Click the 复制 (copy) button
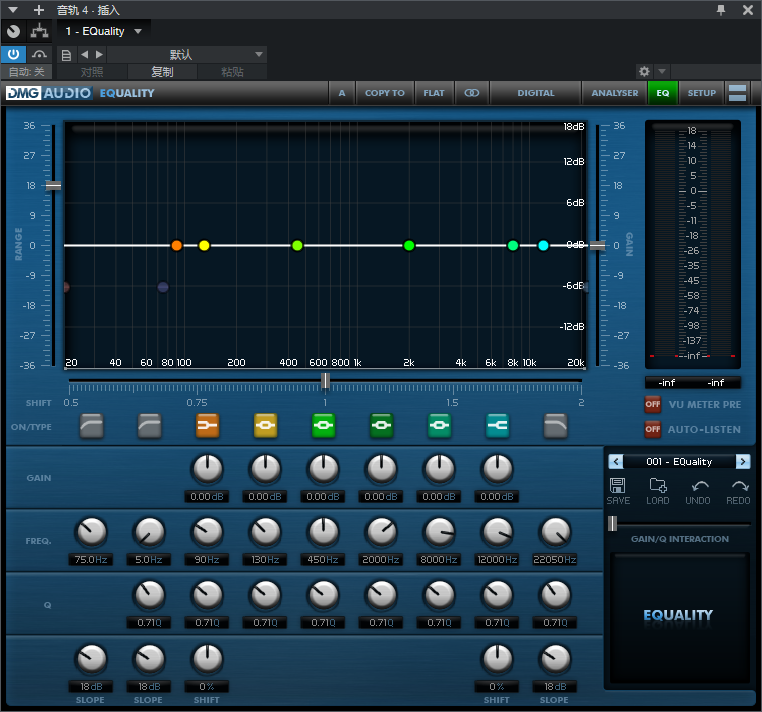 click(x=162, y=72)
